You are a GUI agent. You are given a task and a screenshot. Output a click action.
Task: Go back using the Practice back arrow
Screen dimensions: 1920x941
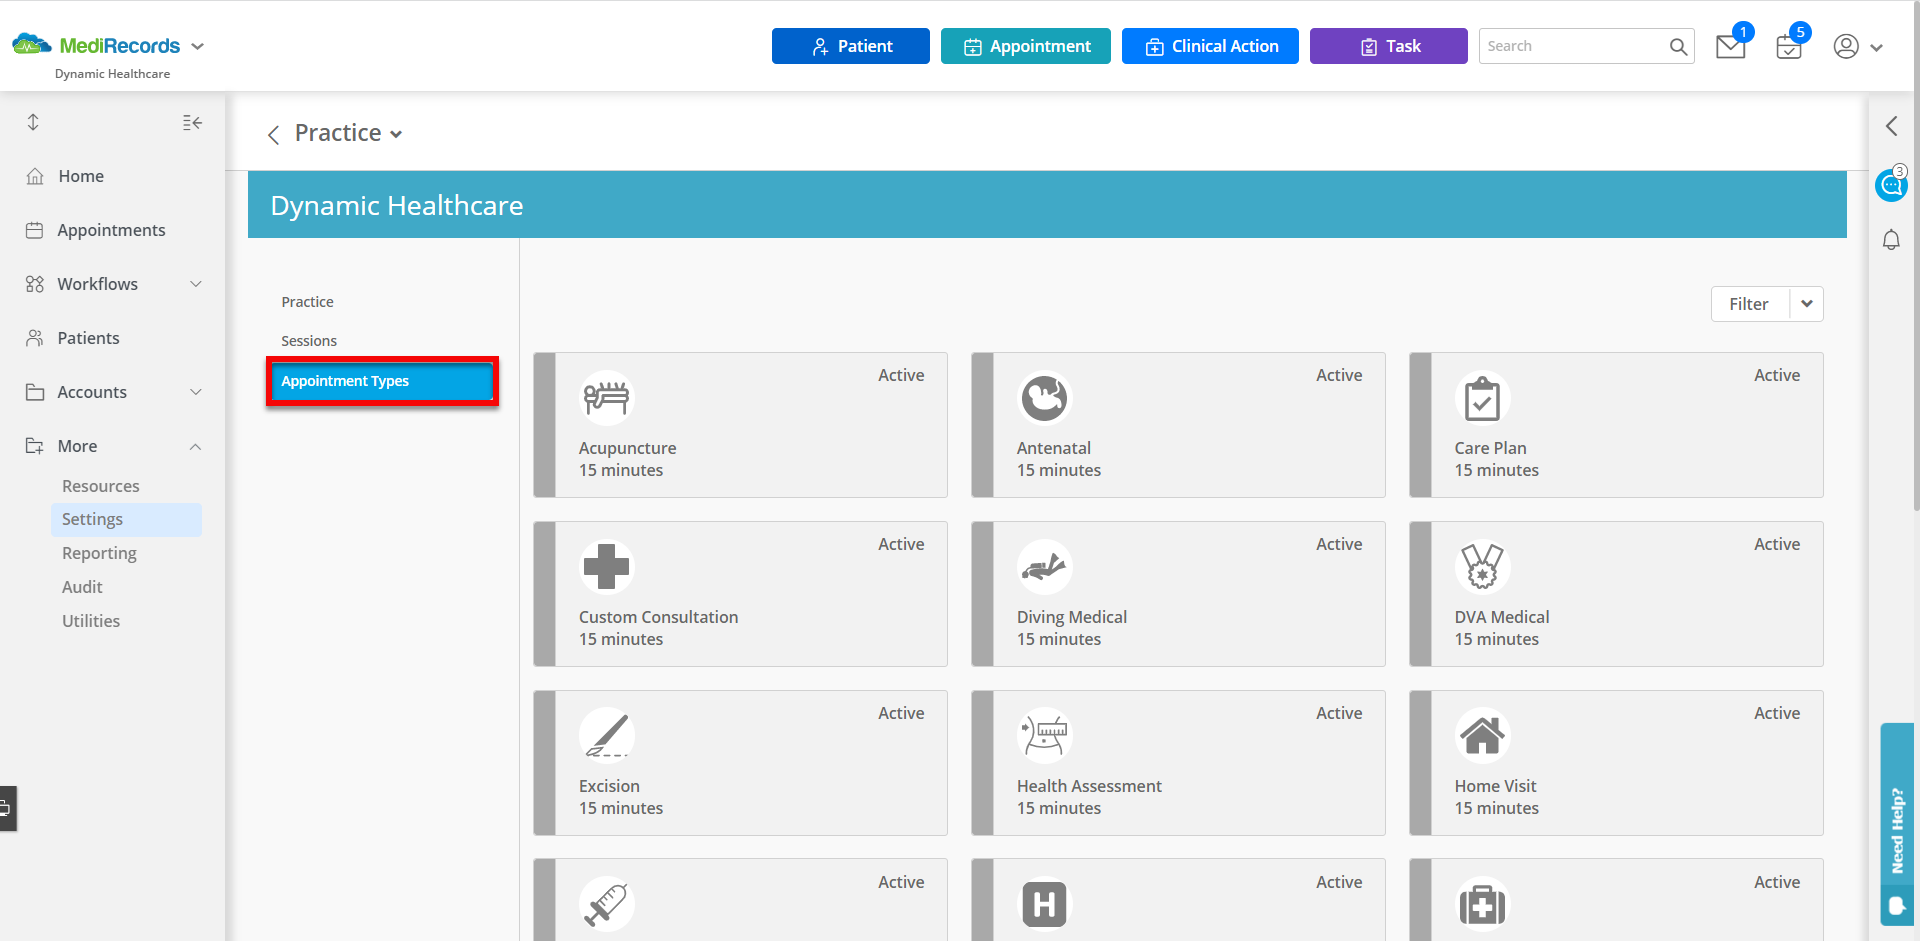273,135
